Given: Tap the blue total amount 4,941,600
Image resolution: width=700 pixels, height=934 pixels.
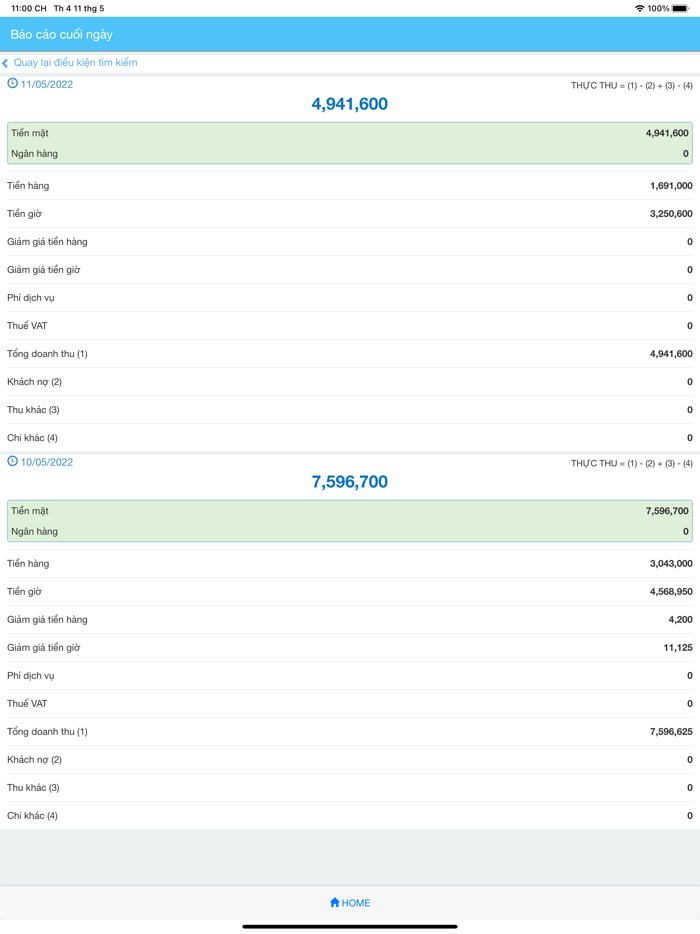Looking at the screenshot, I should pyautogui.click(x=350, y=103).
